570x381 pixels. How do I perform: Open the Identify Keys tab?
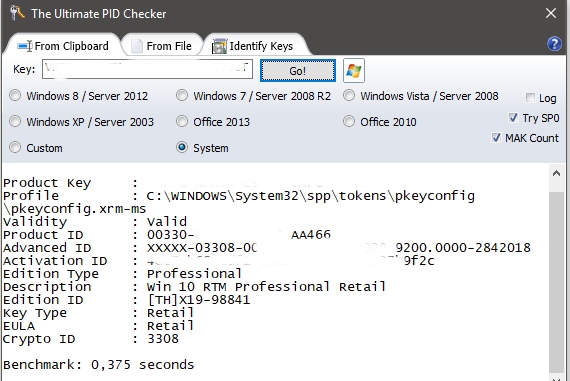253,46
